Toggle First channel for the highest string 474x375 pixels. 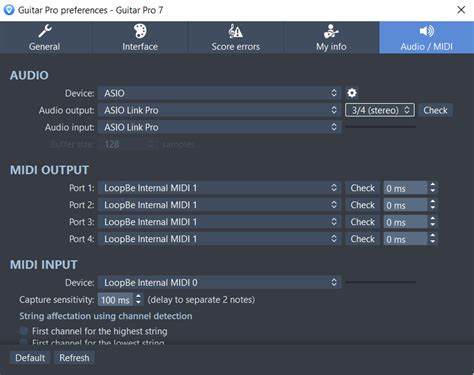tap(24, 331)
